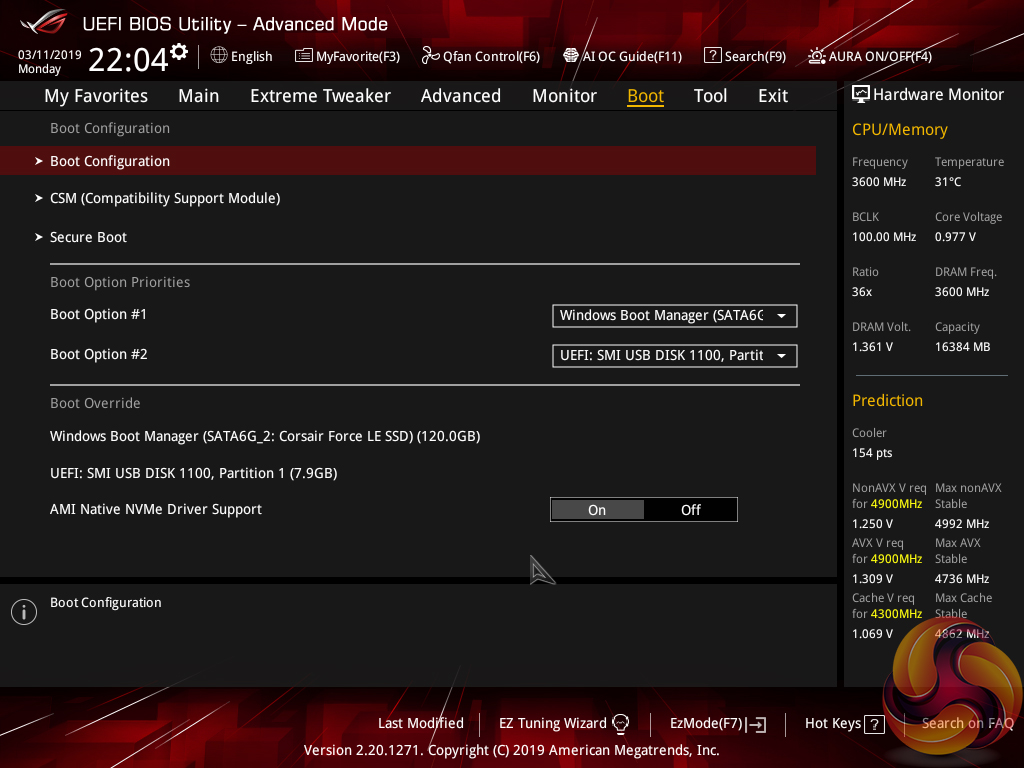
Task: Open the Boot Option #1 dropdown
Action: pyautogui.click(x=675, y=316)
